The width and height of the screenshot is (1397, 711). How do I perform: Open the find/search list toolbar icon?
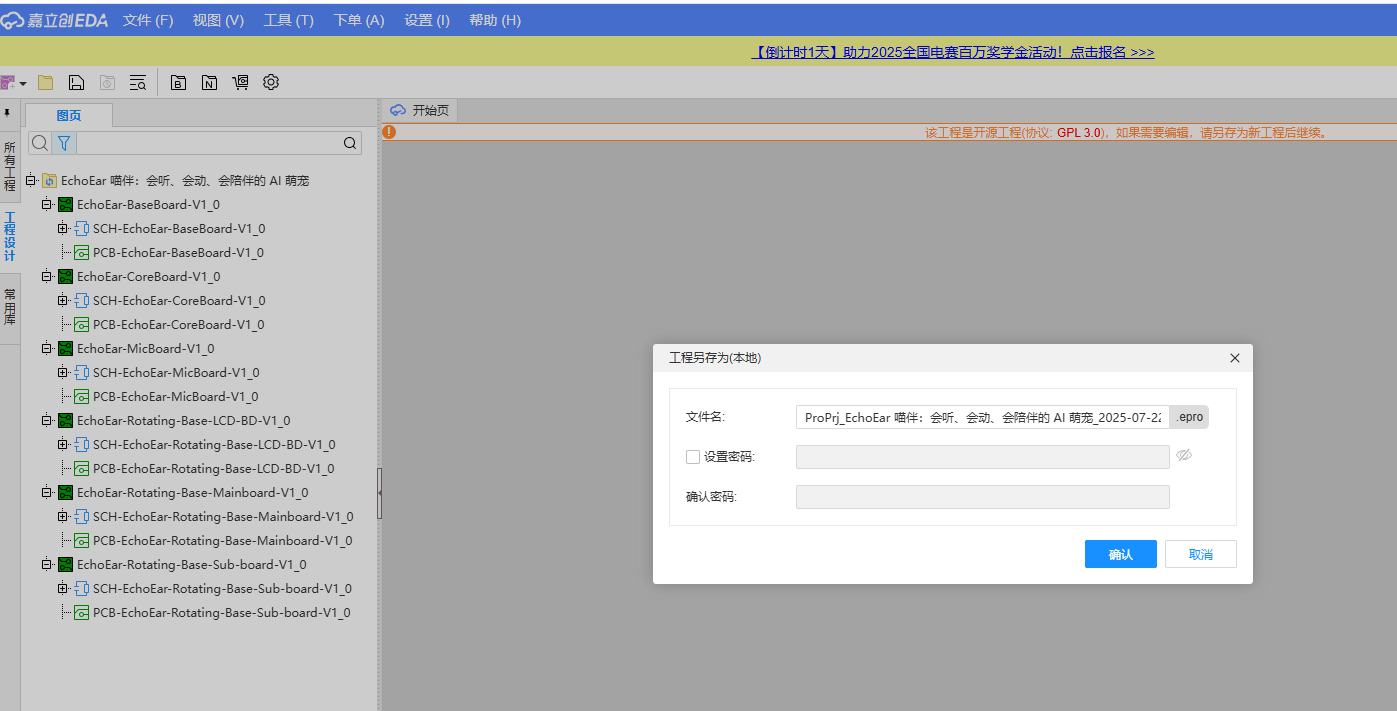[138, 83]
